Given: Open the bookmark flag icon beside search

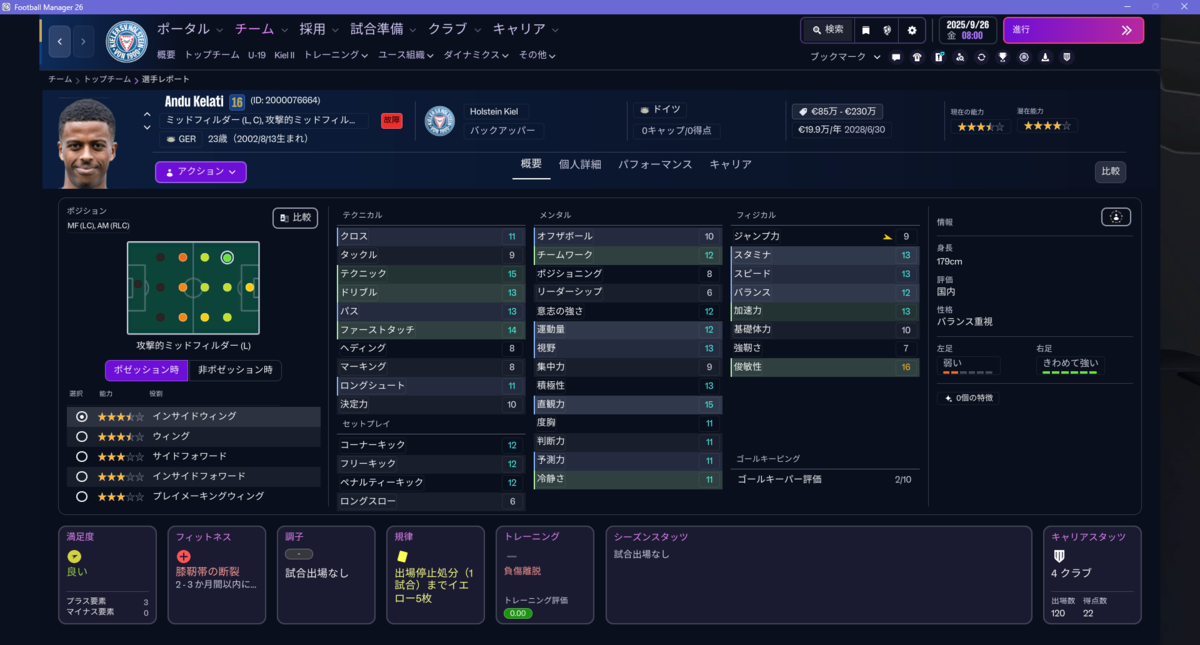Looking at the screenshot, I should [x=864, y=30].
